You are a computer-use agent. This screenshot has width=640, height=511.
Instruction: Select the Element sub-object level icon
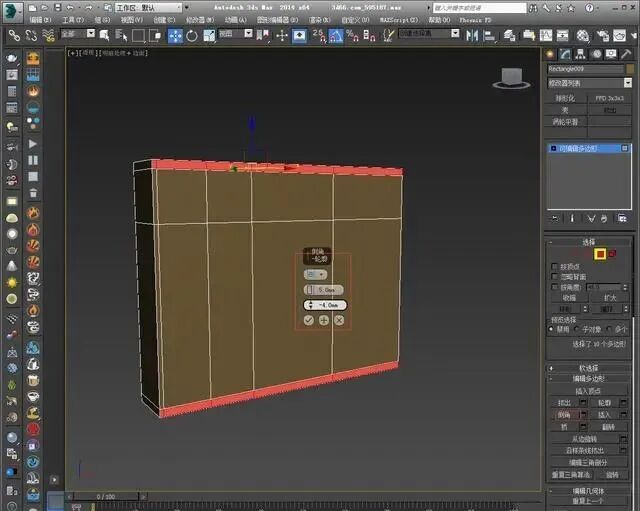(x=612, y=254)
